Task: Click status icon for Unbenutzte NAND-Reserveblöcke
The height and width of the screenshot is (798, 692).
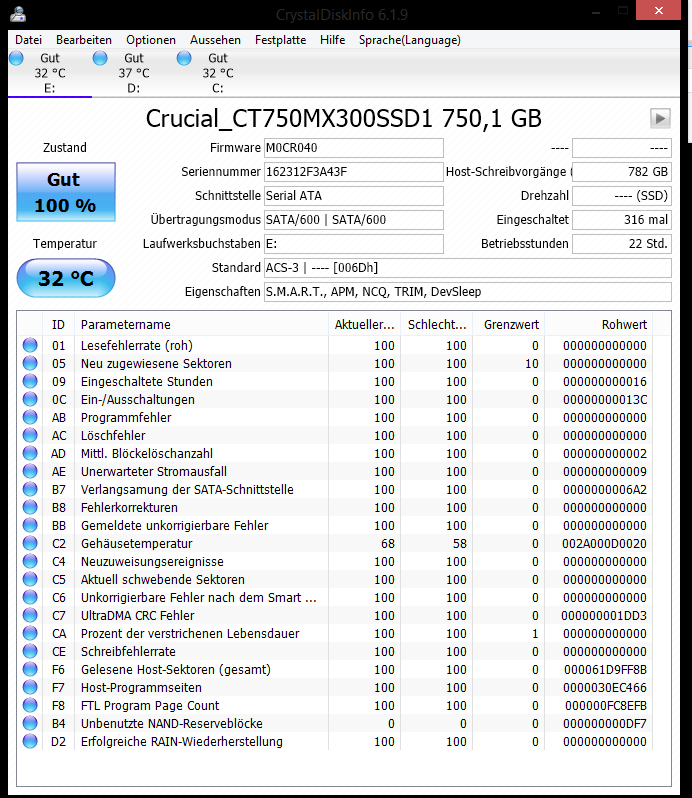Action: (x=30, y=723)
